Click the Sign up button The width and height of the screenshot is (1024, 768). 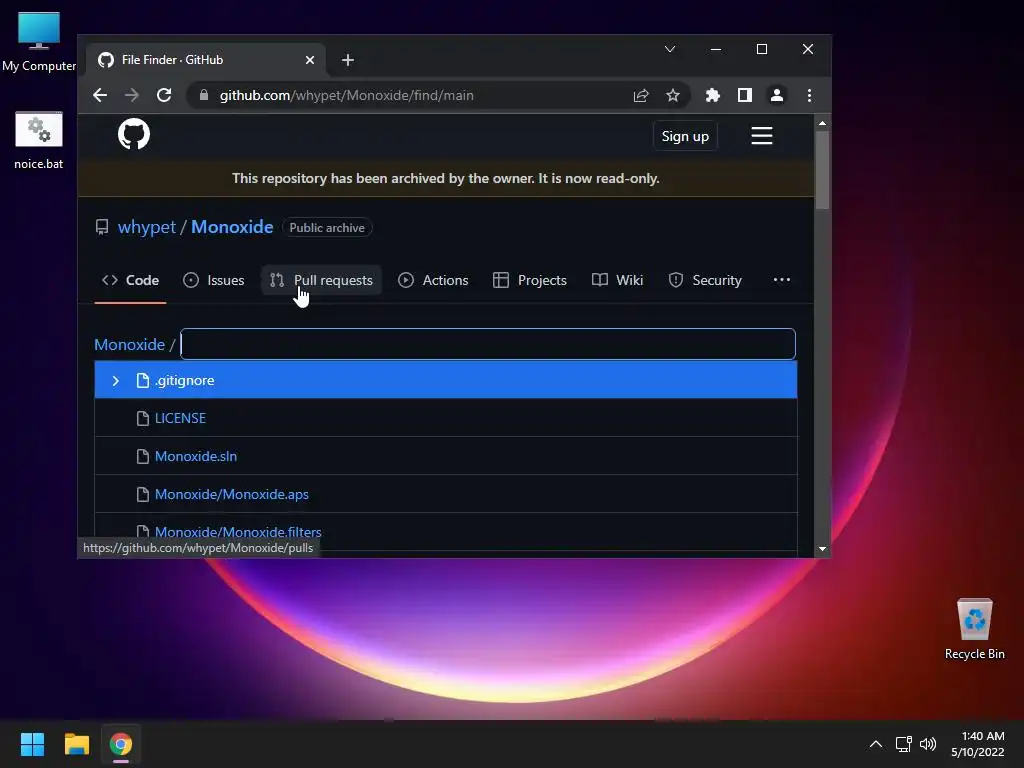coord(685,136)
